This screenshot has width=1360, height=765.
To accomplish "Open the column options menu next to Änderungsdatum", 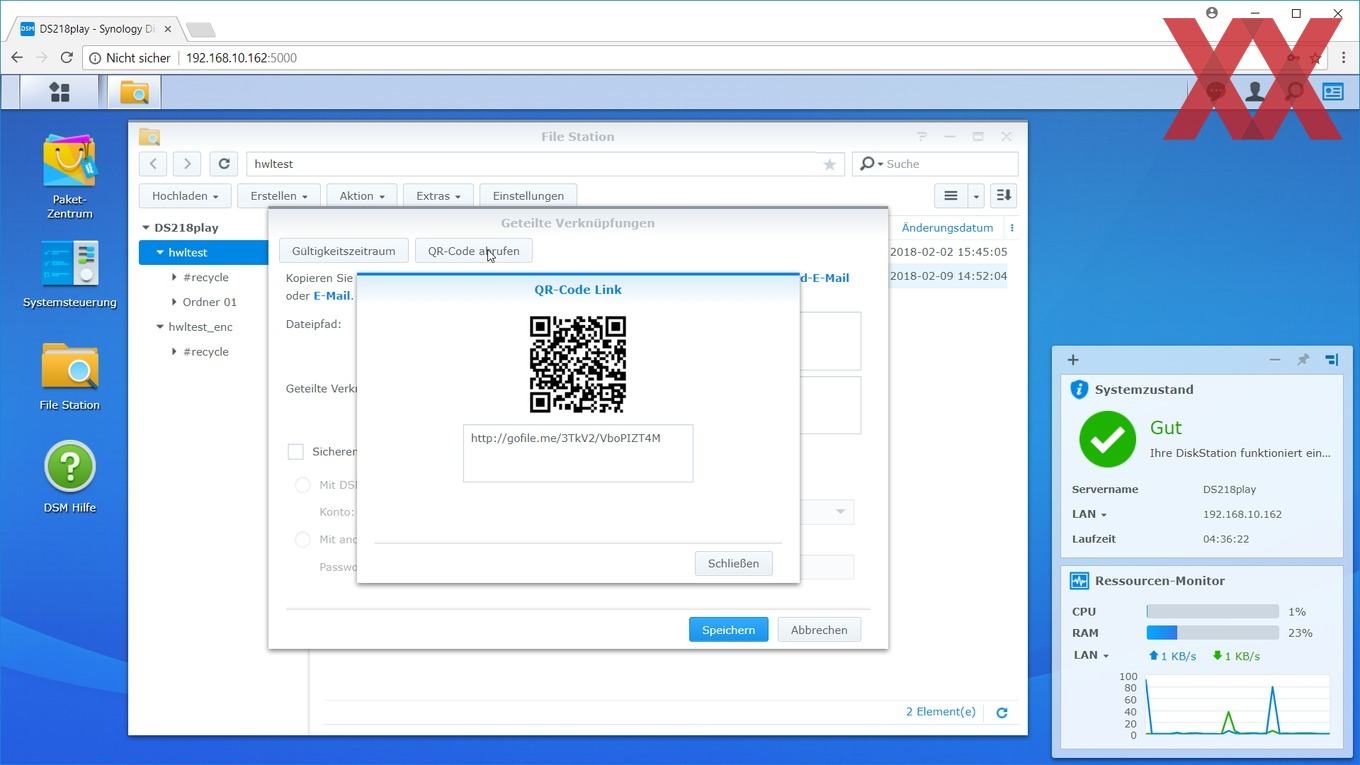I will click(1012, 228).
